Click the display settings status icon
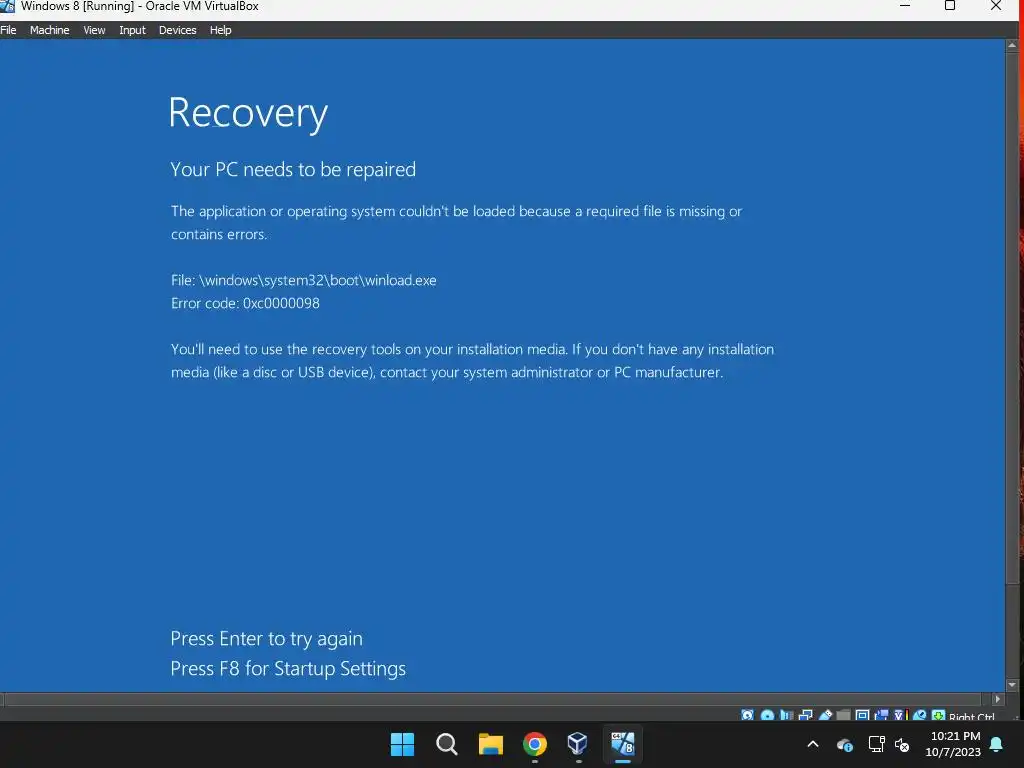1024x768 pixels. (862, 715)
